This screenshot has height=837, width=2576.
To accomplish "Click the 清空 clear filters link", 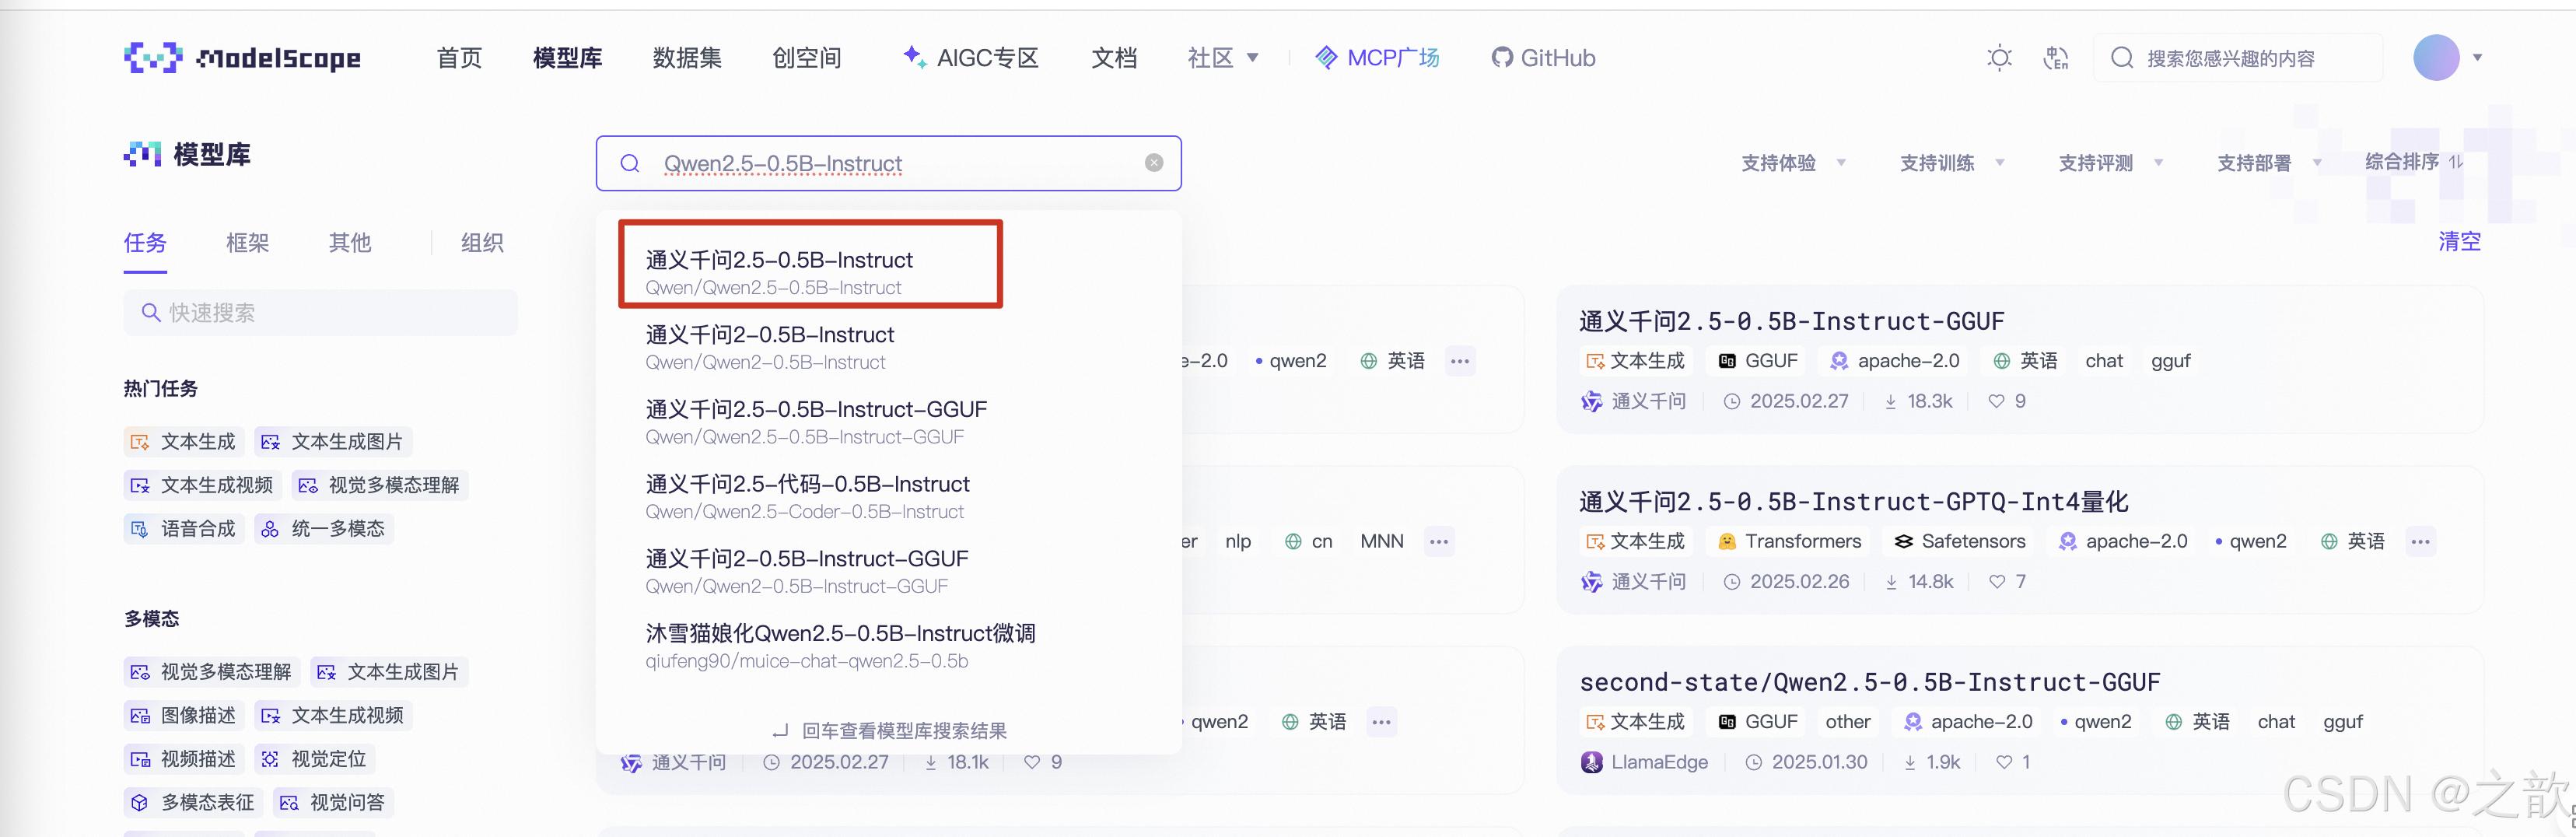I will pos(2459,241).
